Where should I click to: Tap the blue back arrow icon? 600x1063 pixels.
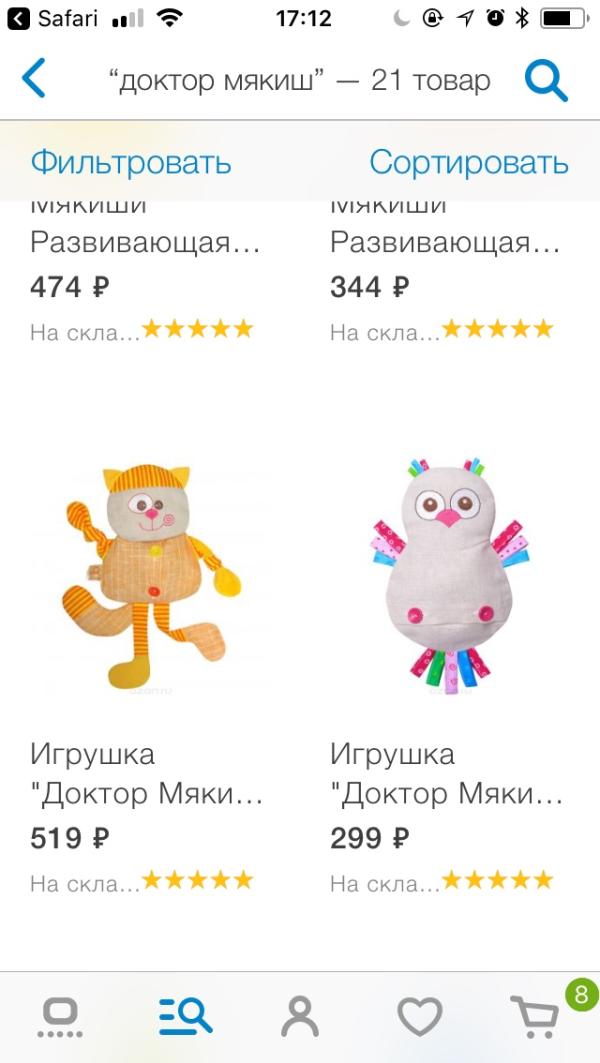(34, 78)
